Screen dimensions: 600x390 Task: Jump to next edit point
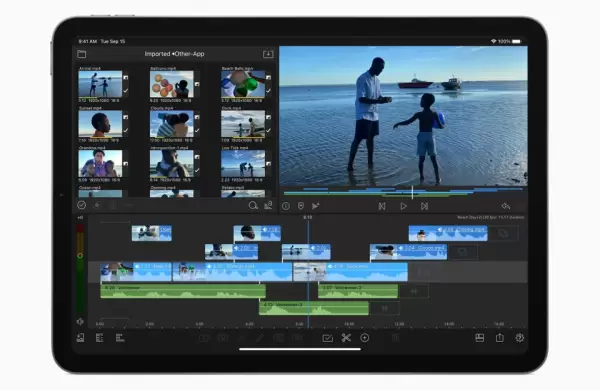tap(424, 206)
